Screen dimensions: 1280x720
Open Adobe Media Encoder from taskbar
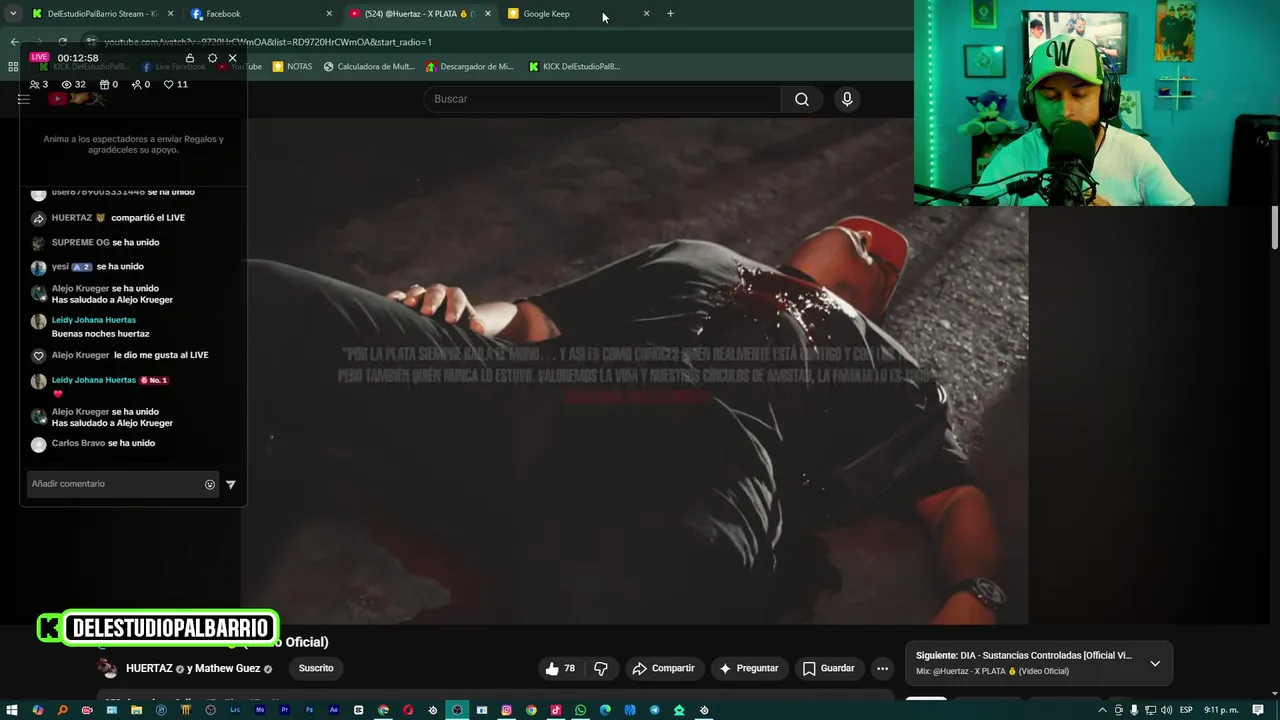coord(260,710)
